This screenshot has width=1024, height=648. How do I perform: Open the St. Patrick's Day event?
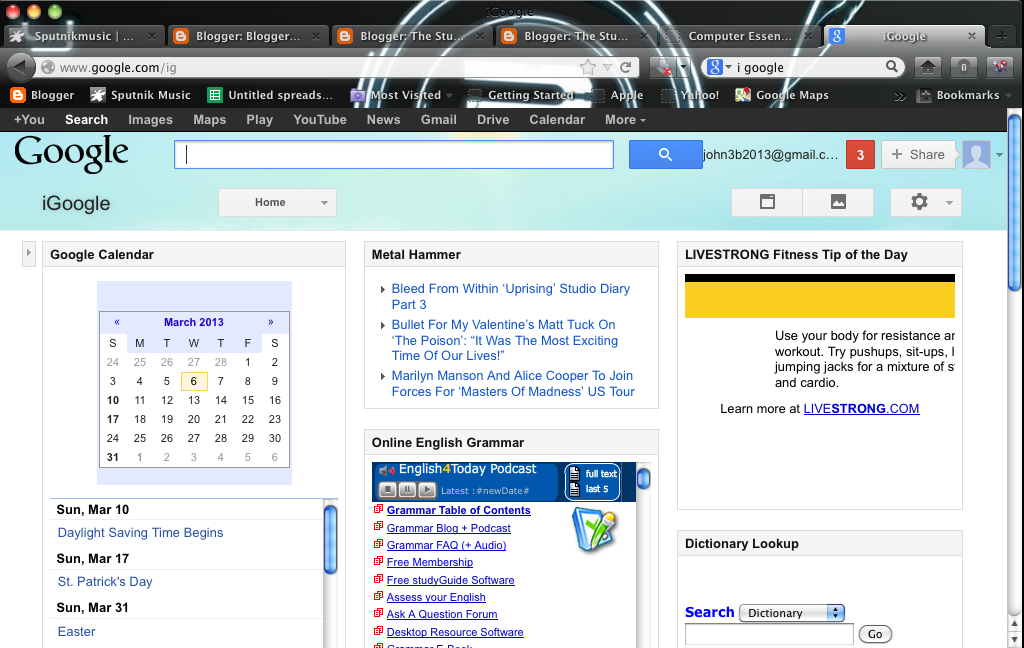click(x=105, y=582)
